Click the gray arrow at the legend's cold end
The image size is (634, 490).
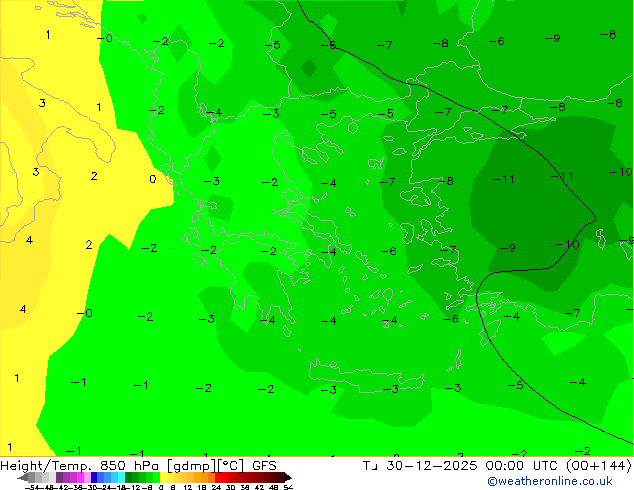click(23, 477)
